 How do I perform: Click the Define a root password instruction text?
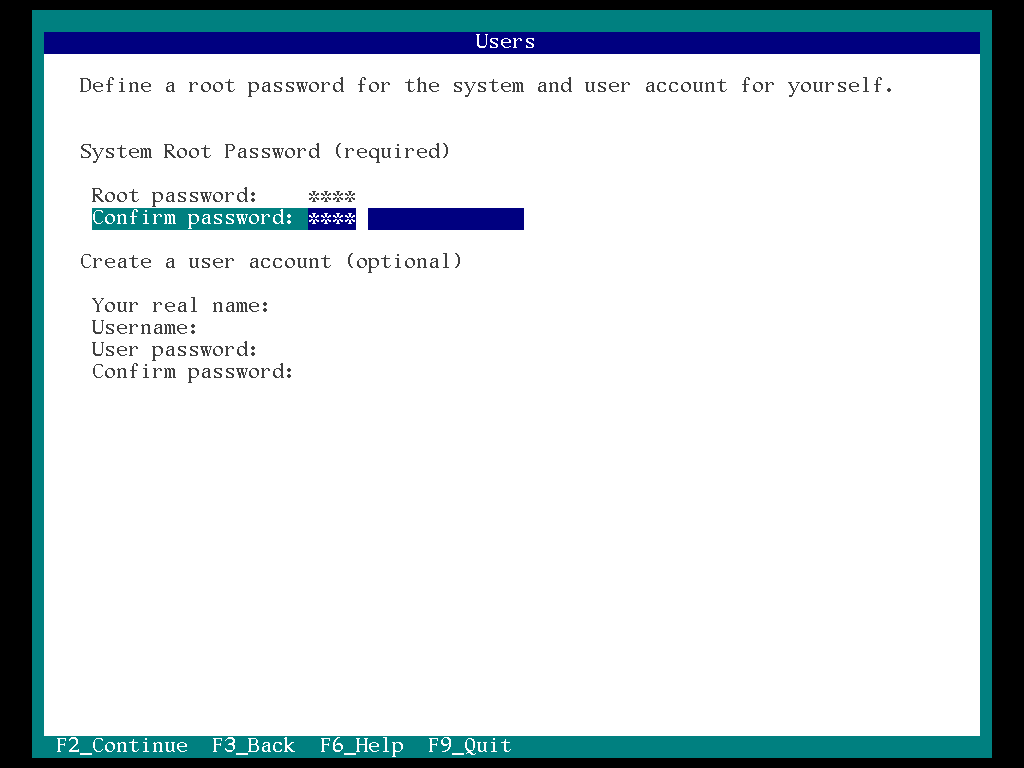pos(487,86)
